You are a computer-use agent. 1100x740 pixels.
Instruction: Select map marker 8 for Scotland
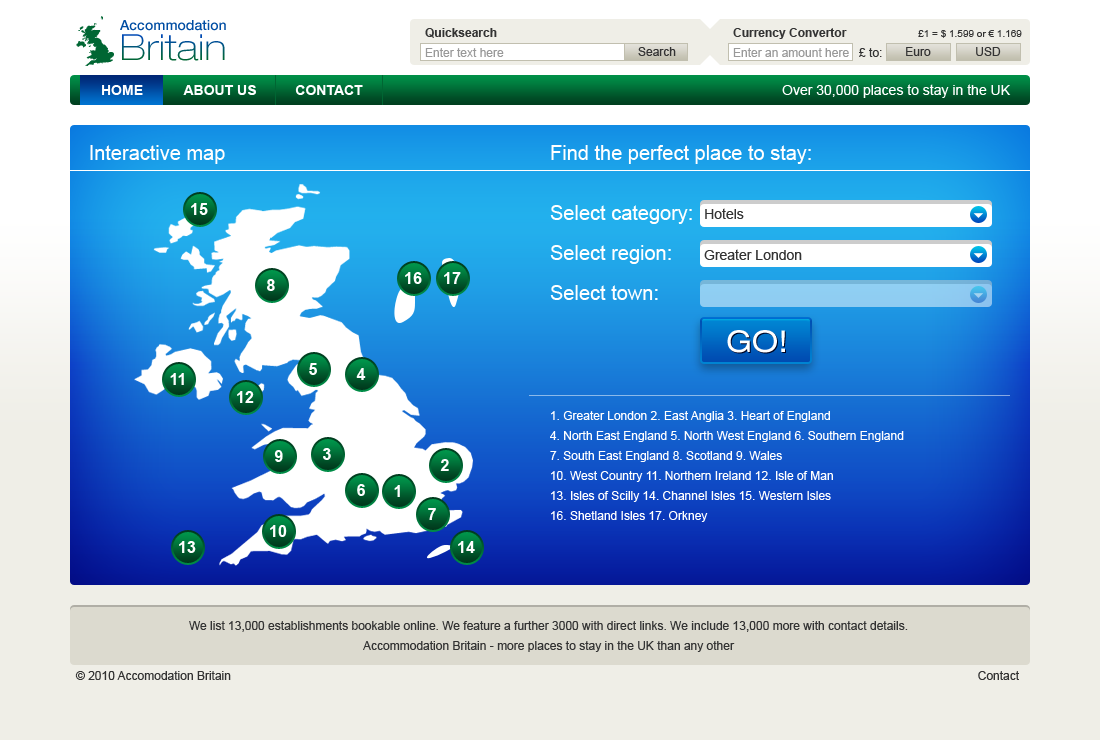271,286
